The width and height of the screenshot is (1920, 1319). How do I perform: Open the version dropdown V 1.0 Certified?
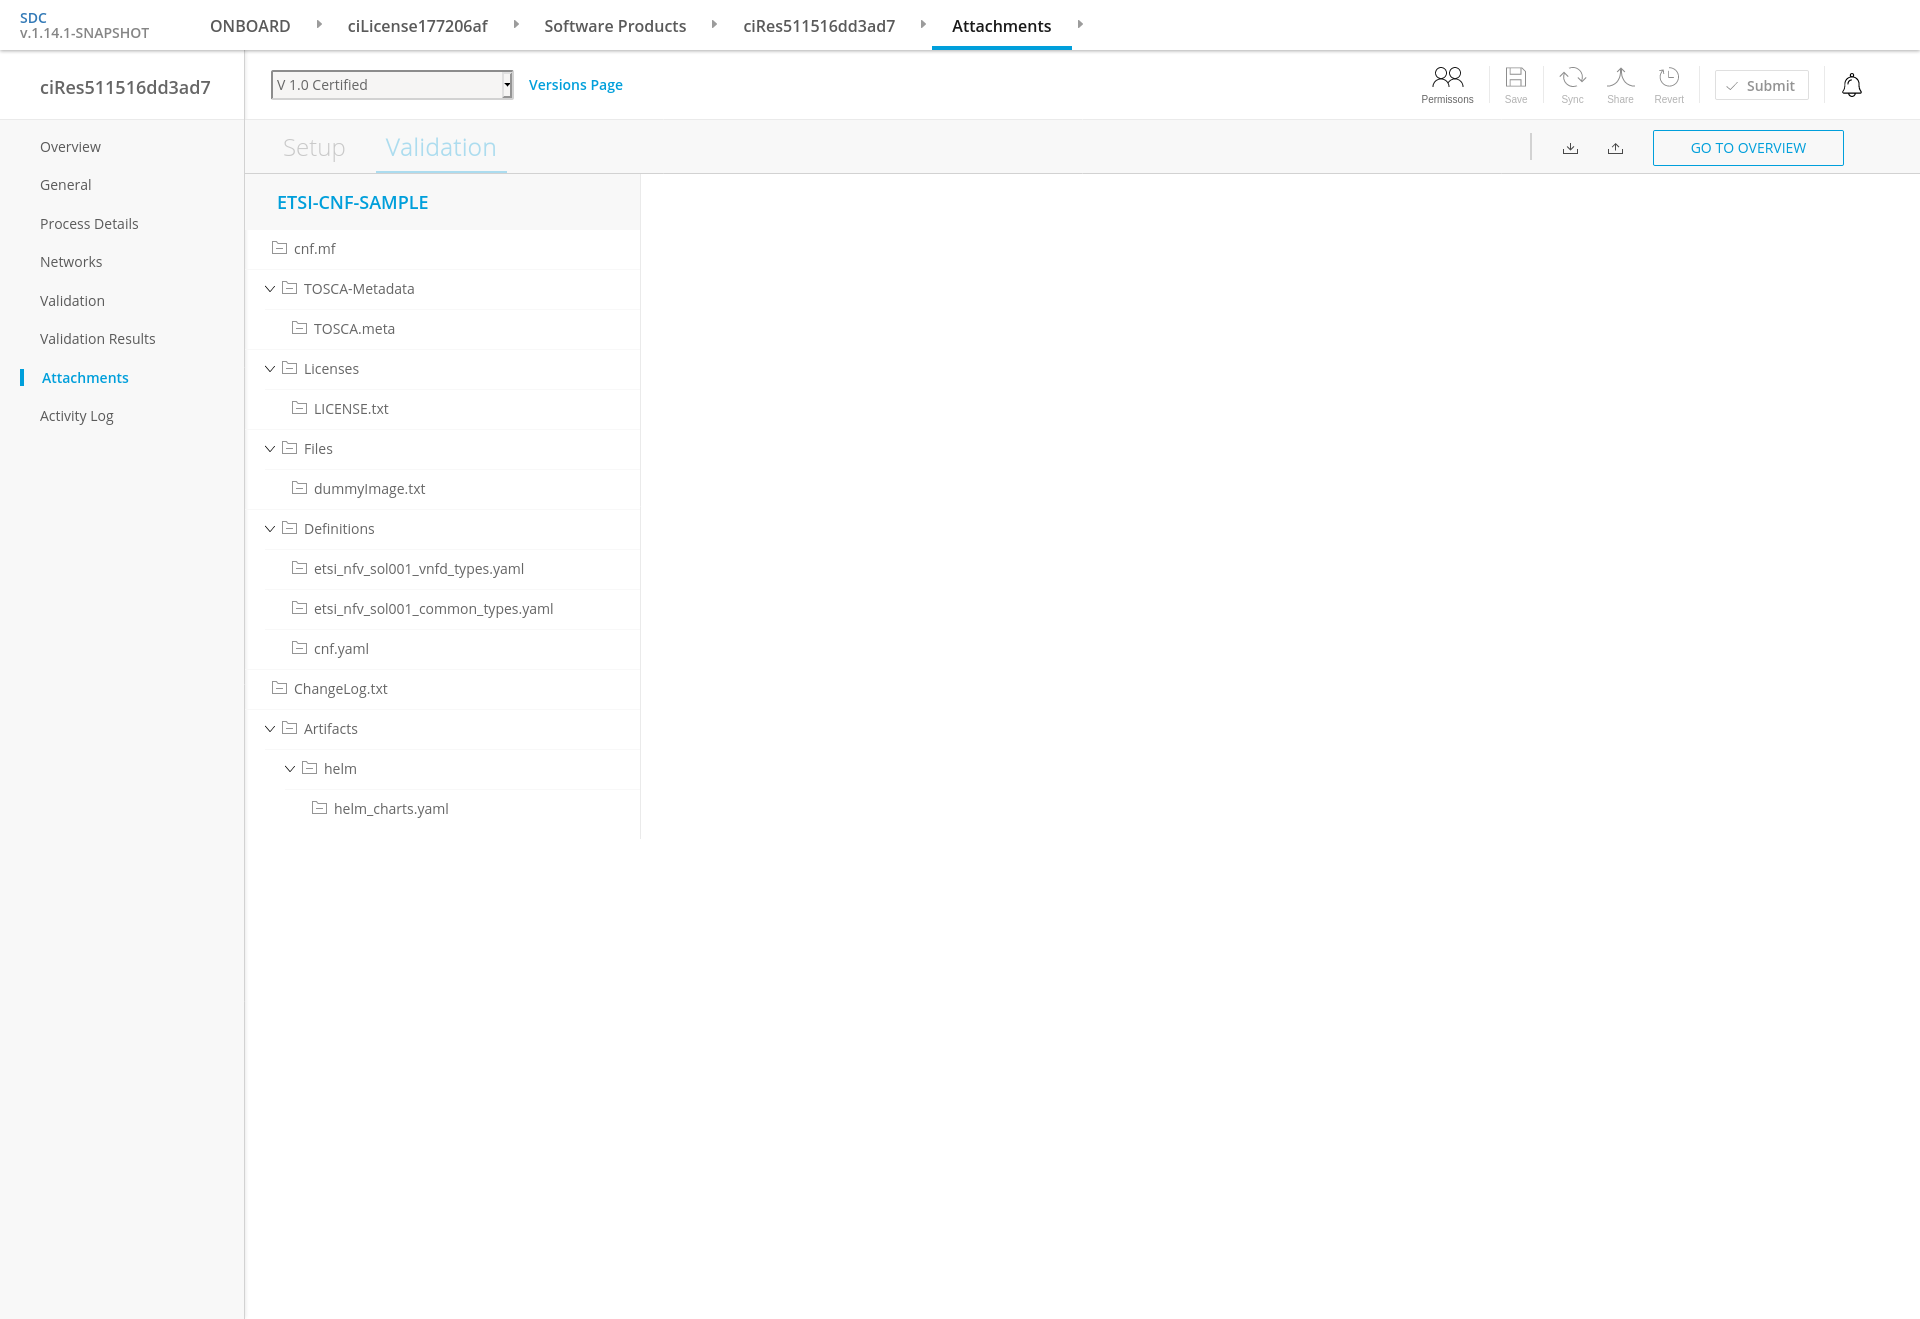click(x=392, y=85)
